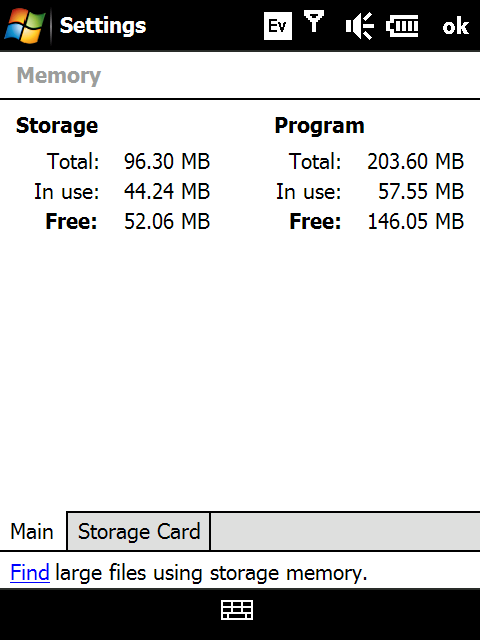Show the on-screen keyboard icon

237,610
